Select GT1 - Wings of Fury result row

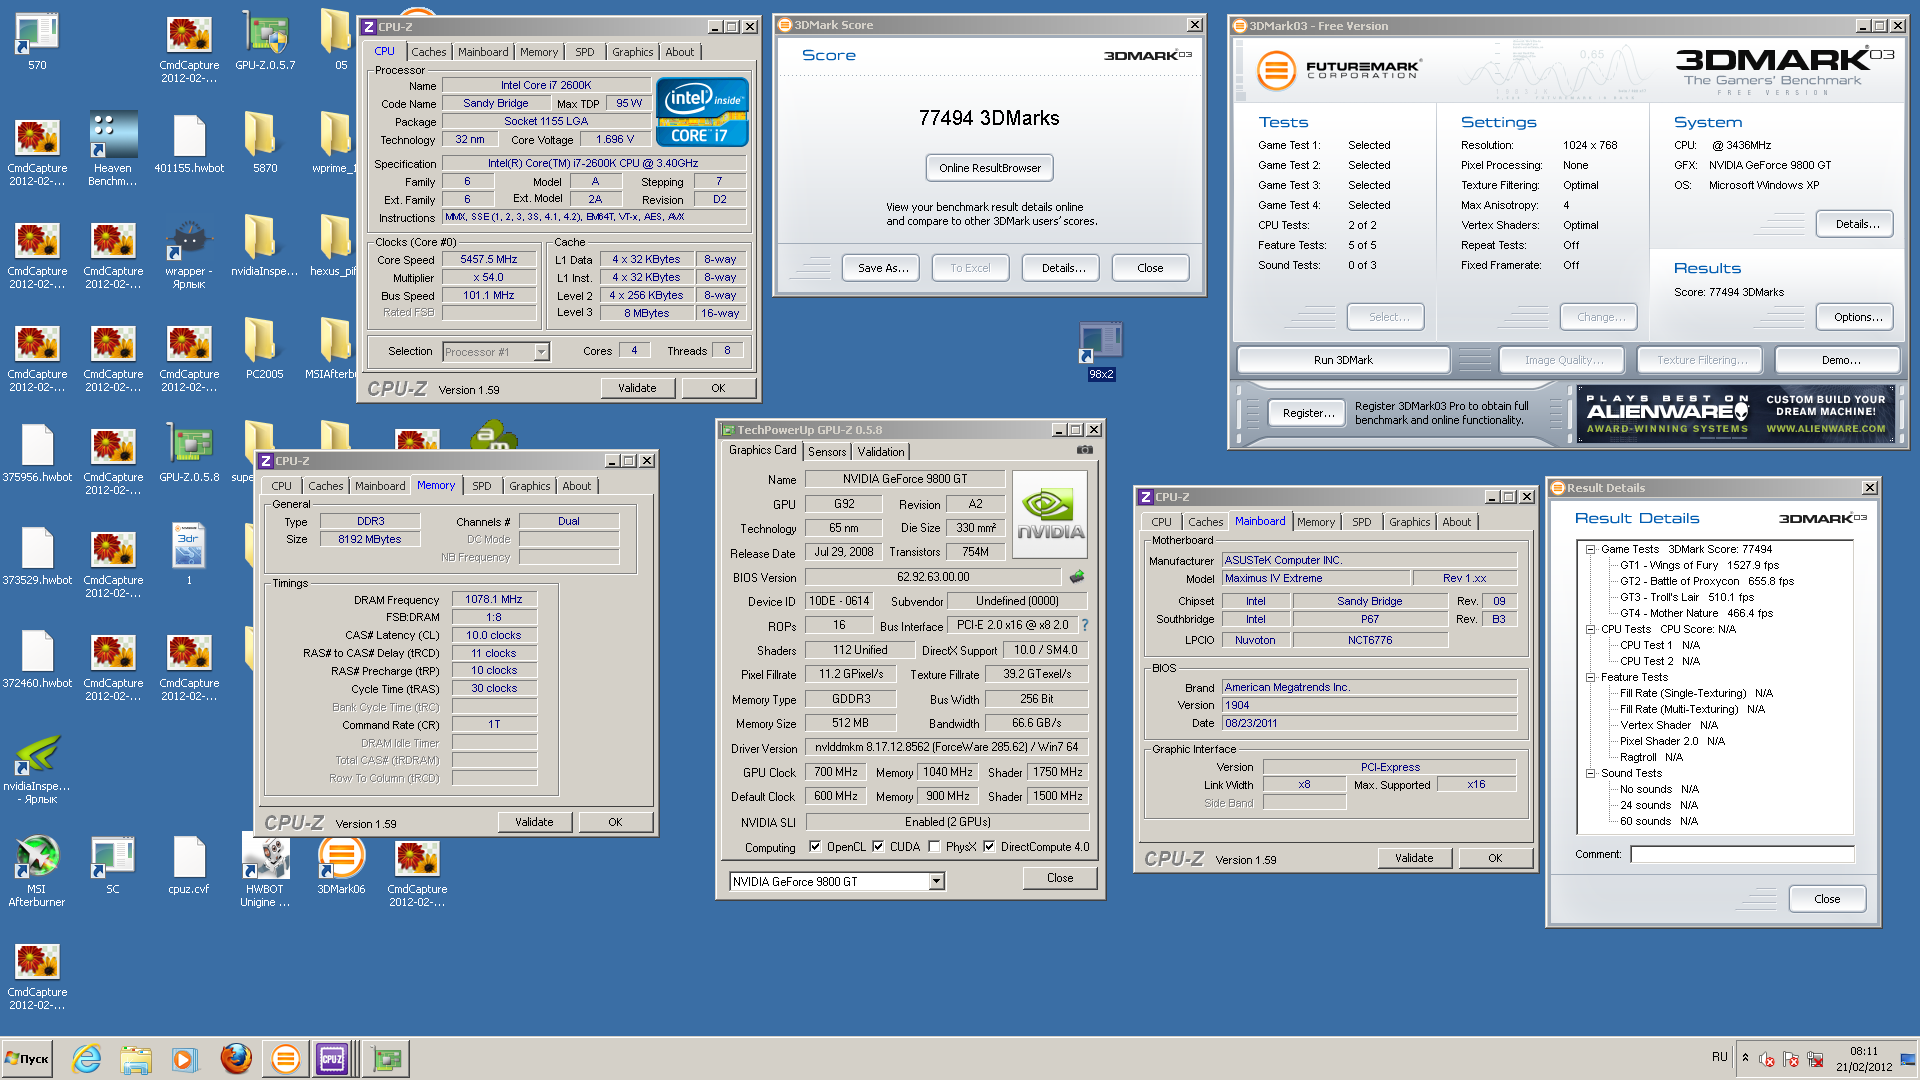pos(1699,565)
